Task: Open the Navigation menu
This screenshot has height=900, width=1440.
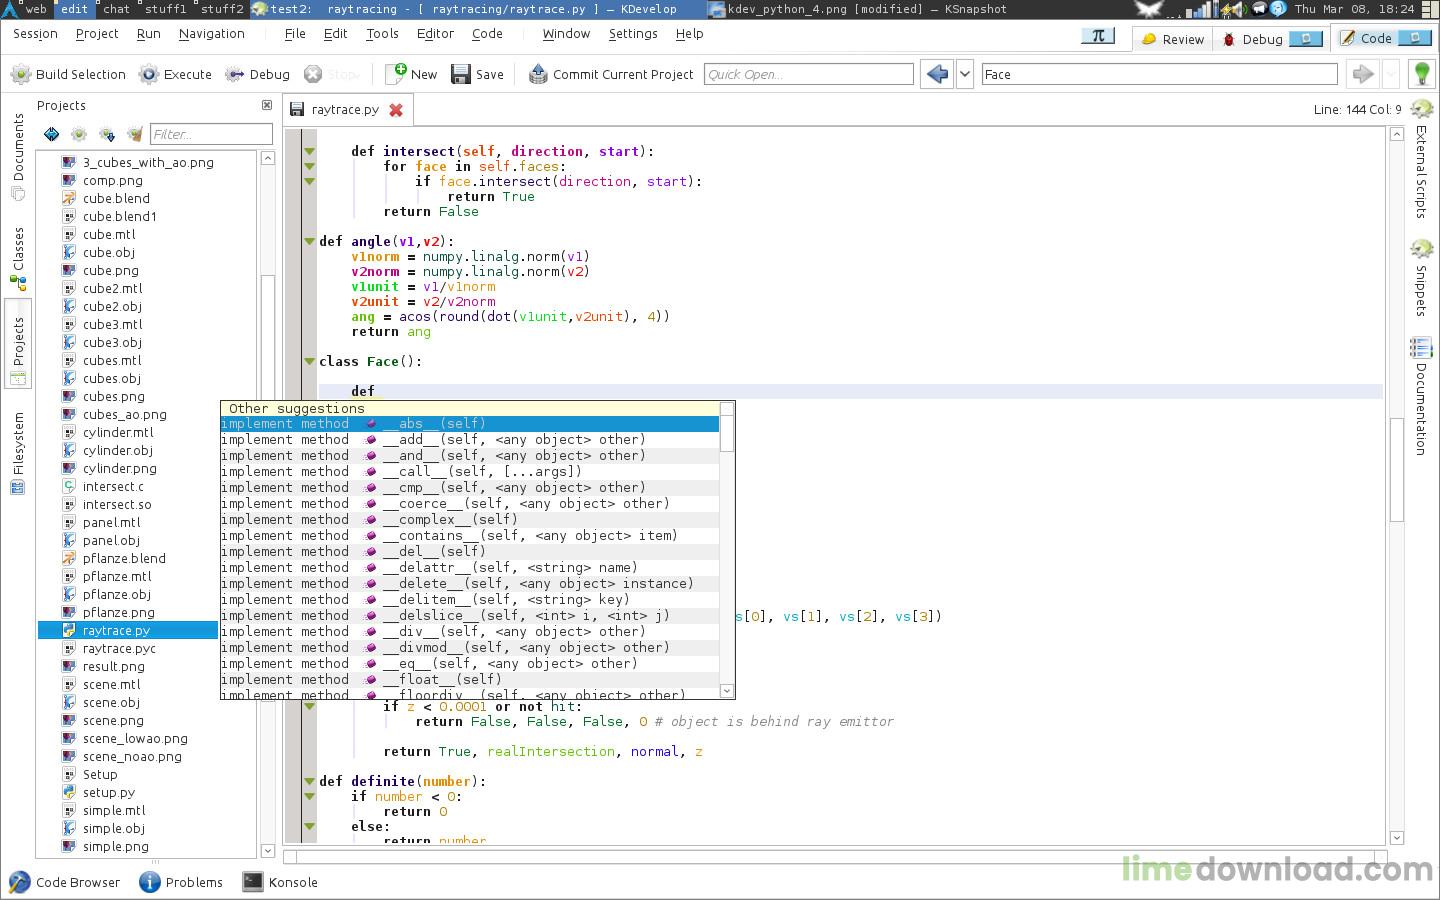Action: click(211, 33)
